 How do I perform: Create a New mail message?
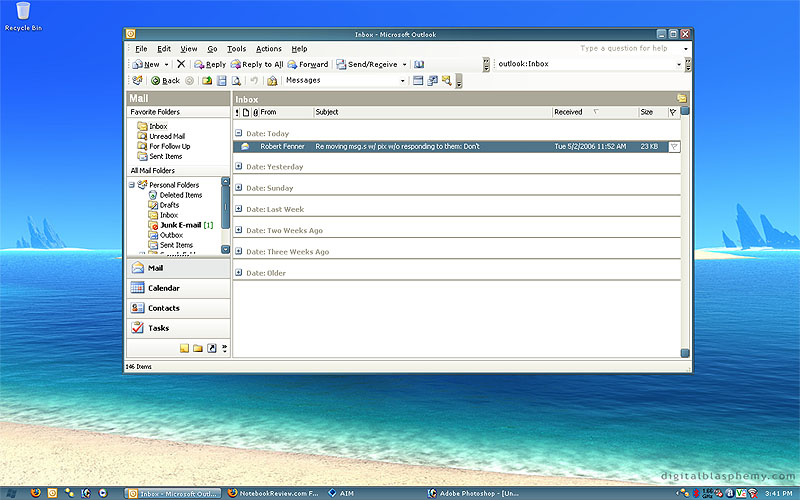click(146, 64)
